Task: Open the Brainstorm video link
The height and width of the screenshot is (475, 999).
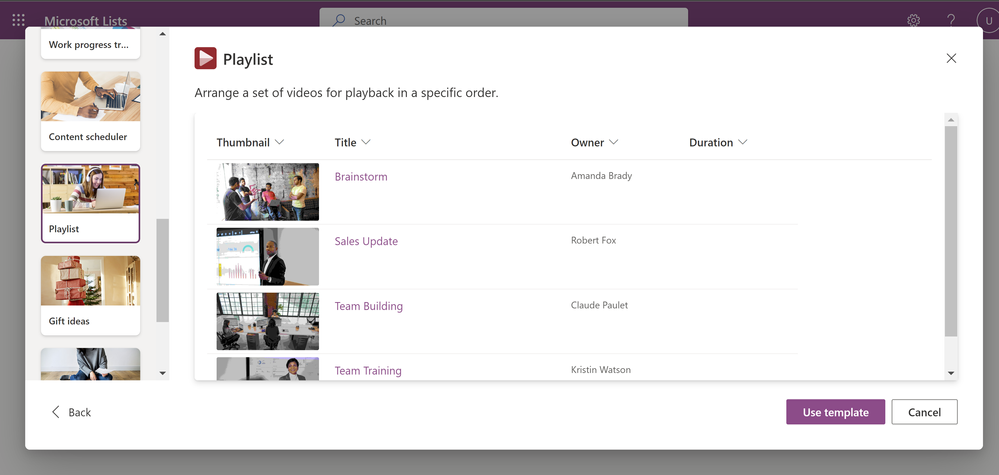Action: click(x=361, y=176)
